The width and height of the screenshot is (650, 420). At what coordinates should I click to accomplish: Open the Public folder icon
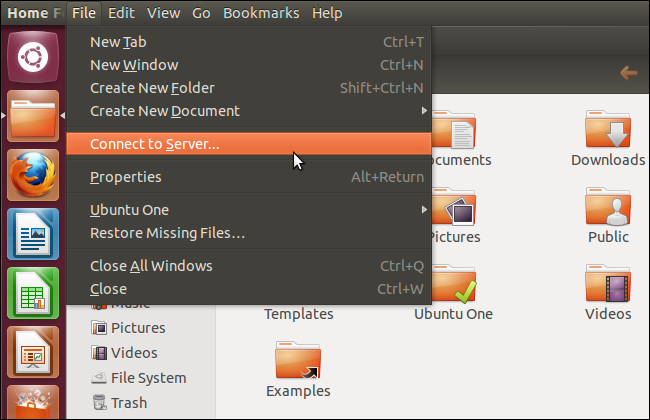coord(608,216)
